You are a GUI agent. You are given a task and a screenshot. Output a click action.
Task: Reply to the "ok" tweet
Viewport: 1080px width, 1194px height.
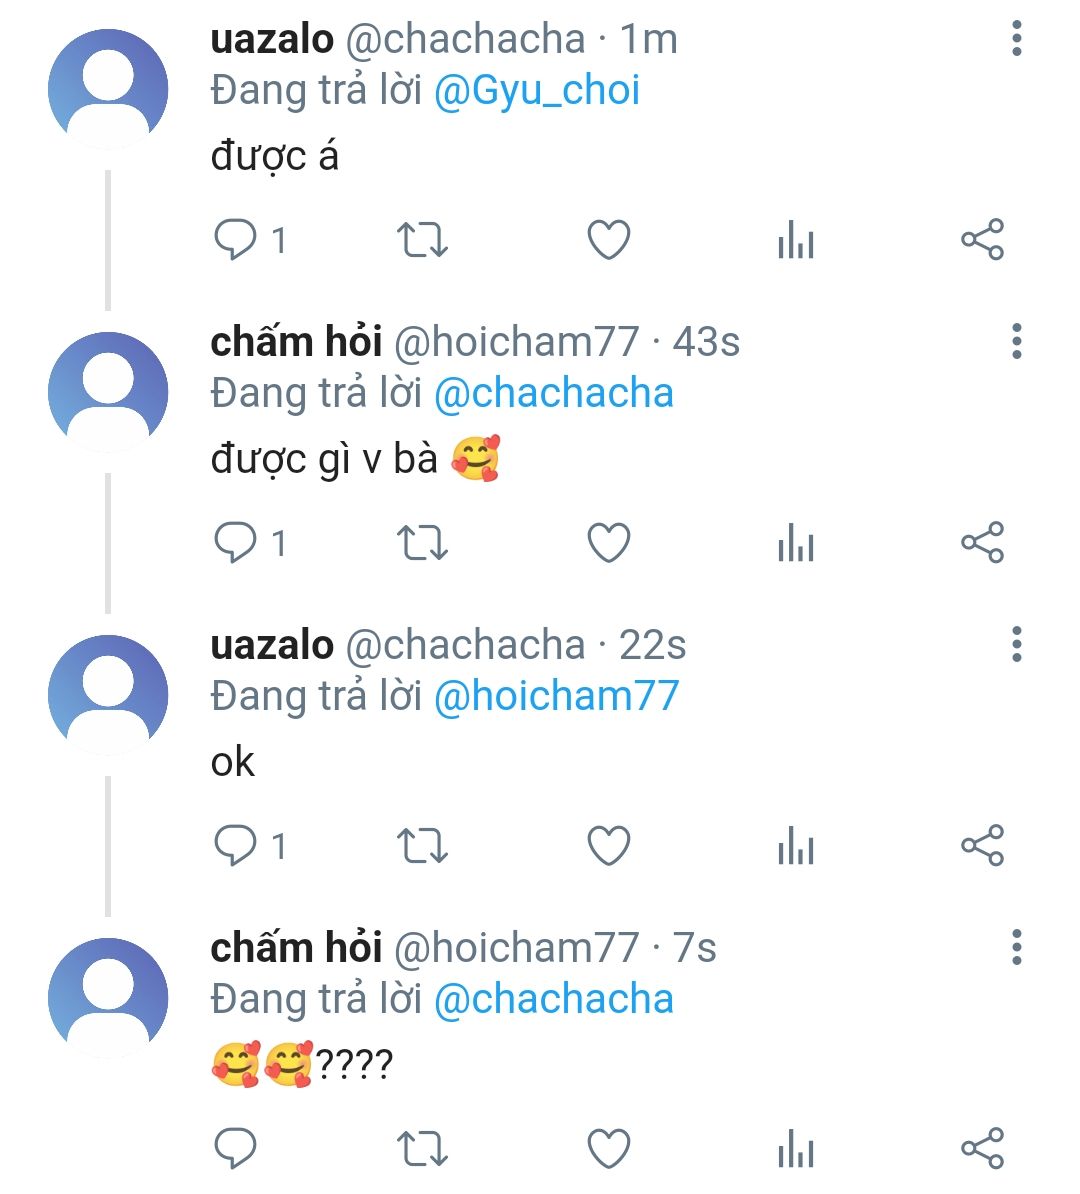point(236,846)
